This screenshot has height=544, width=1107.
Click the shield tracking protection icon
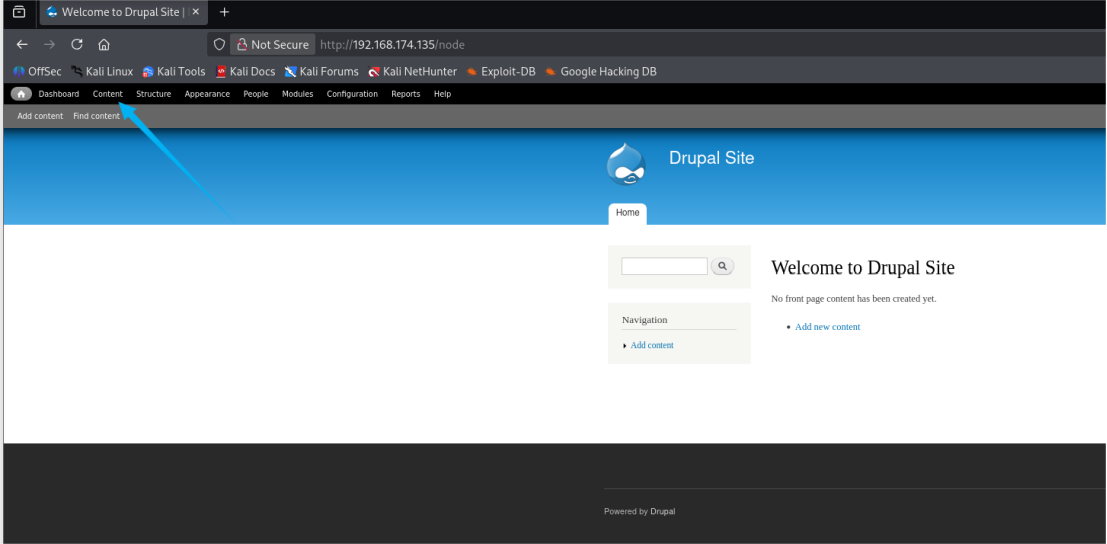click(x=220, y=44)
